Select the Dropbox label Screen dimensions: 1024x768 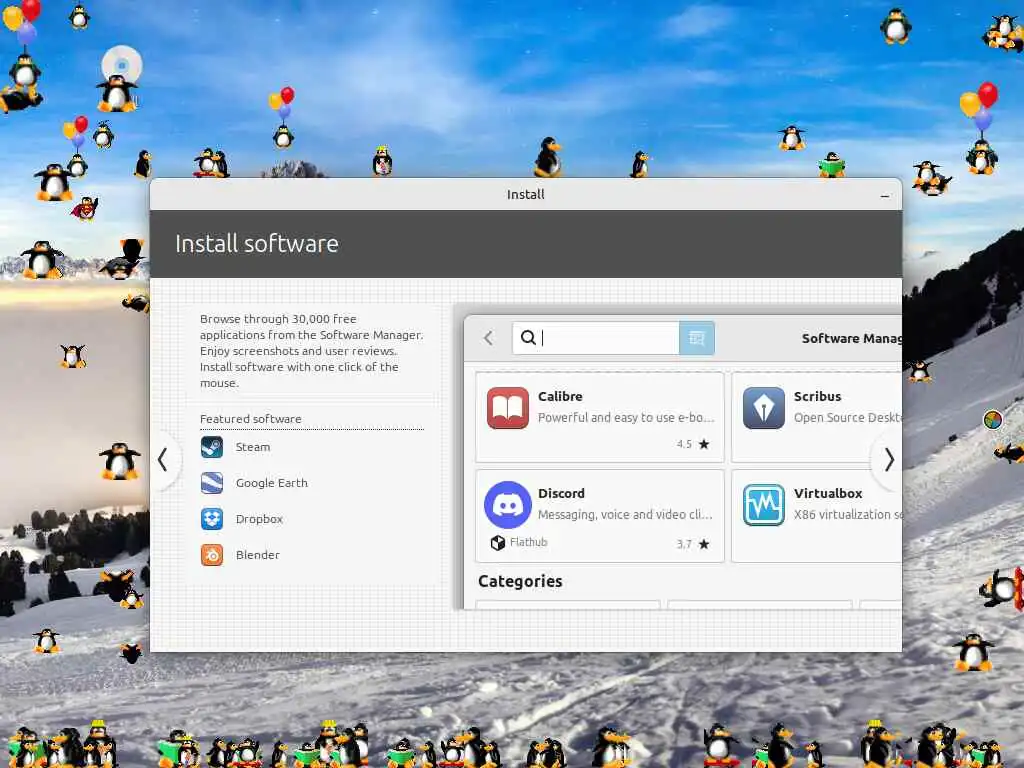click(x=259, y=519)
